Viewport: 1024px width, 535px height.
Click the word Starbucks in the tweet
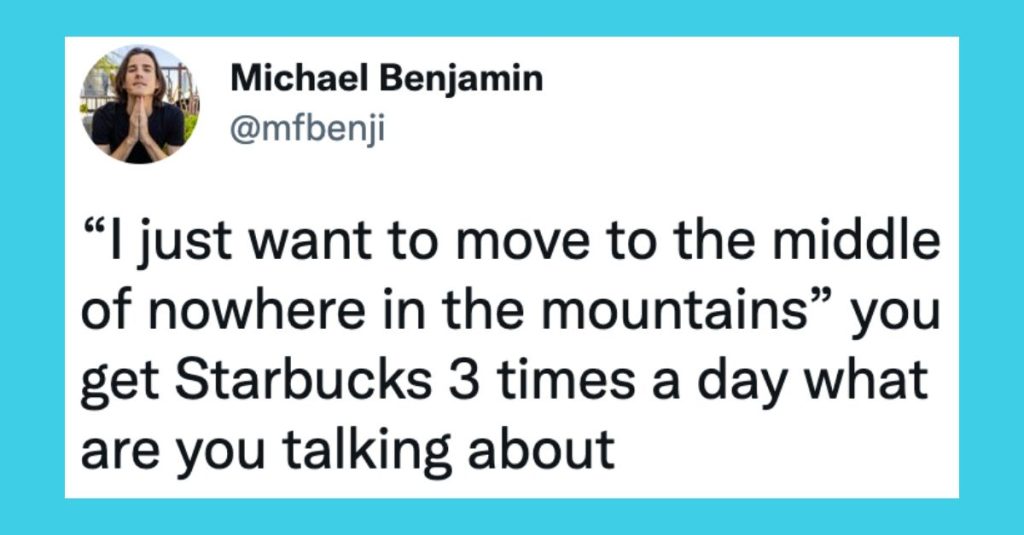pyautogui.click(x=304, y=380)
